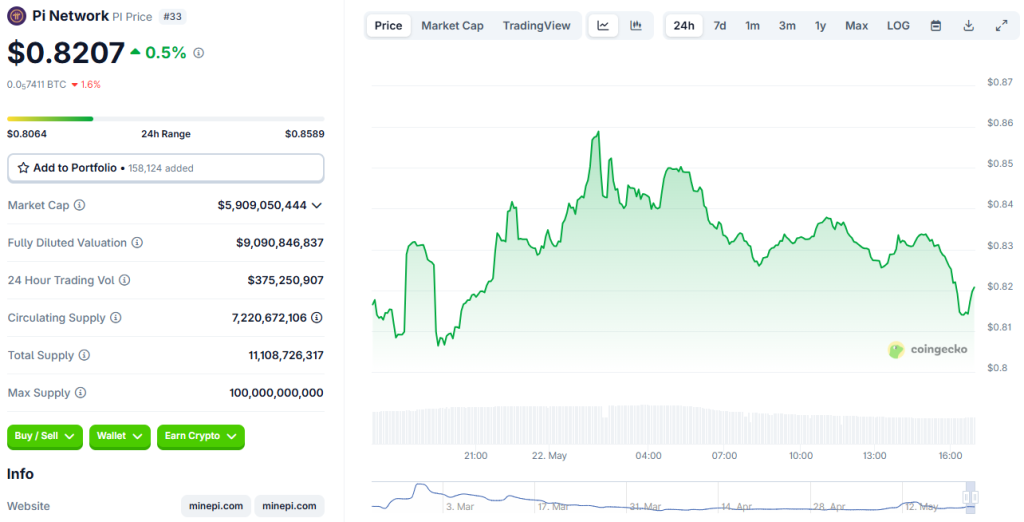Expand chart to fullscreen
Image resolution: width=1024 pixels, height=522 pixels.
pyautogui.click(x=1001, y=26)
